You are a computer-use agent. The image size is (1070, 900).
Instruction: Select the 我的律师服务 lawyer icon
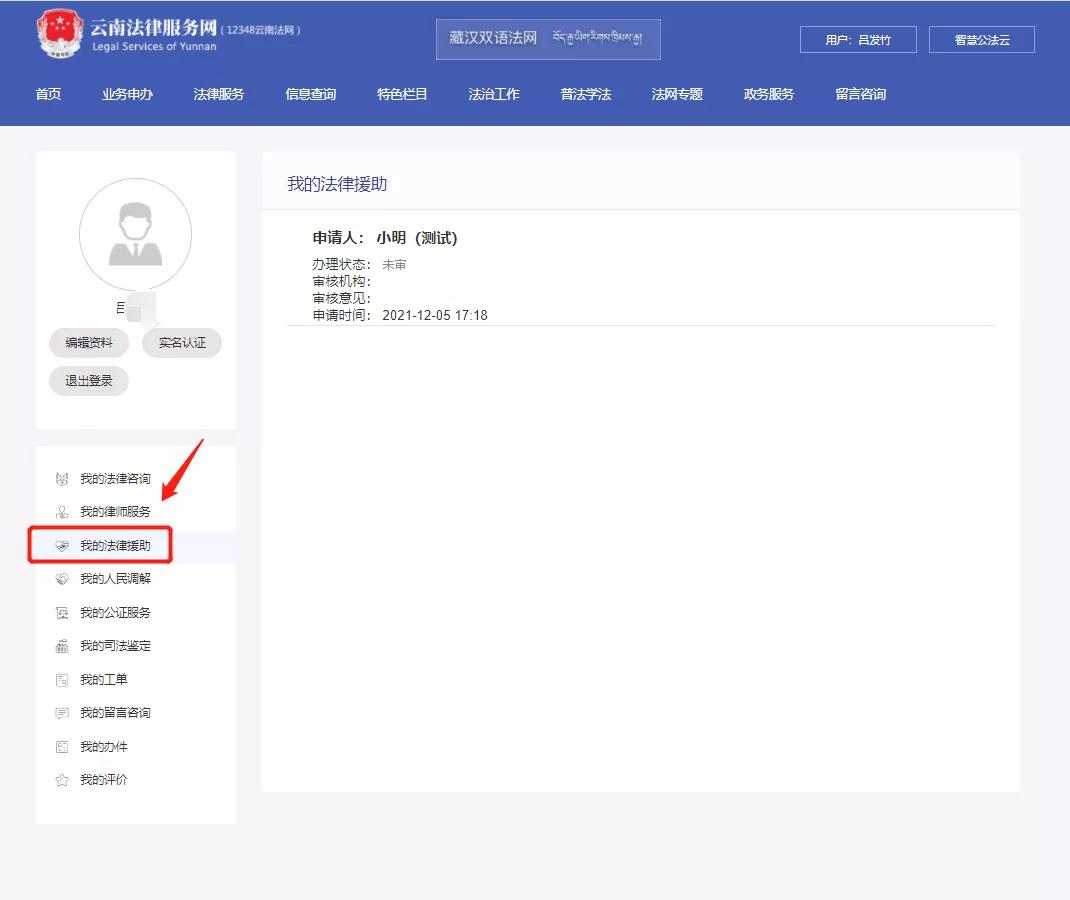pos(62,512)
